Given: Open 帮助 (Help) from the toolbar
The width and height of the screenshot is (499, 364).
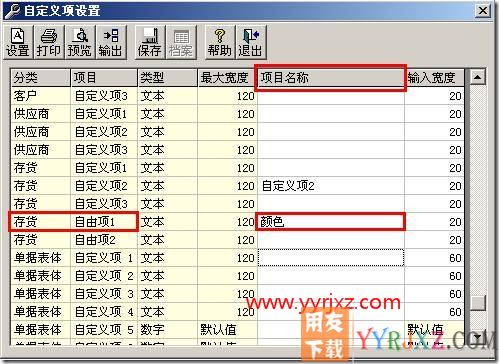Looking at the screenshot, I should pos(220,43).
